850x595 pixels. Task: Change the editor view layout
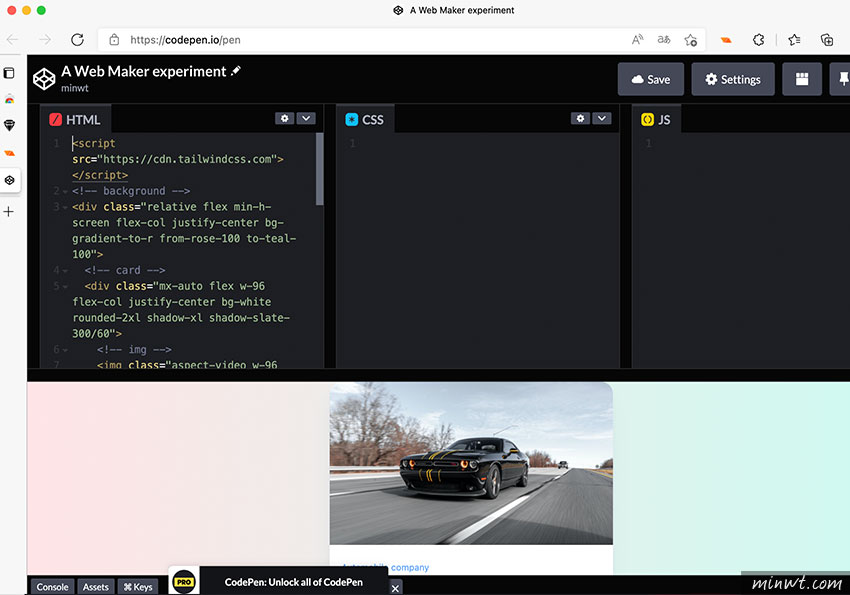tap(802, 79)
